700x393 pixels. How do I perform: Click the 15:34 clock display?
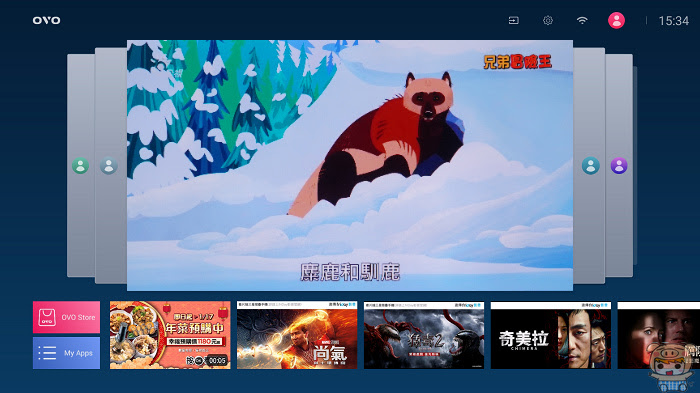[x=674, y=21]
